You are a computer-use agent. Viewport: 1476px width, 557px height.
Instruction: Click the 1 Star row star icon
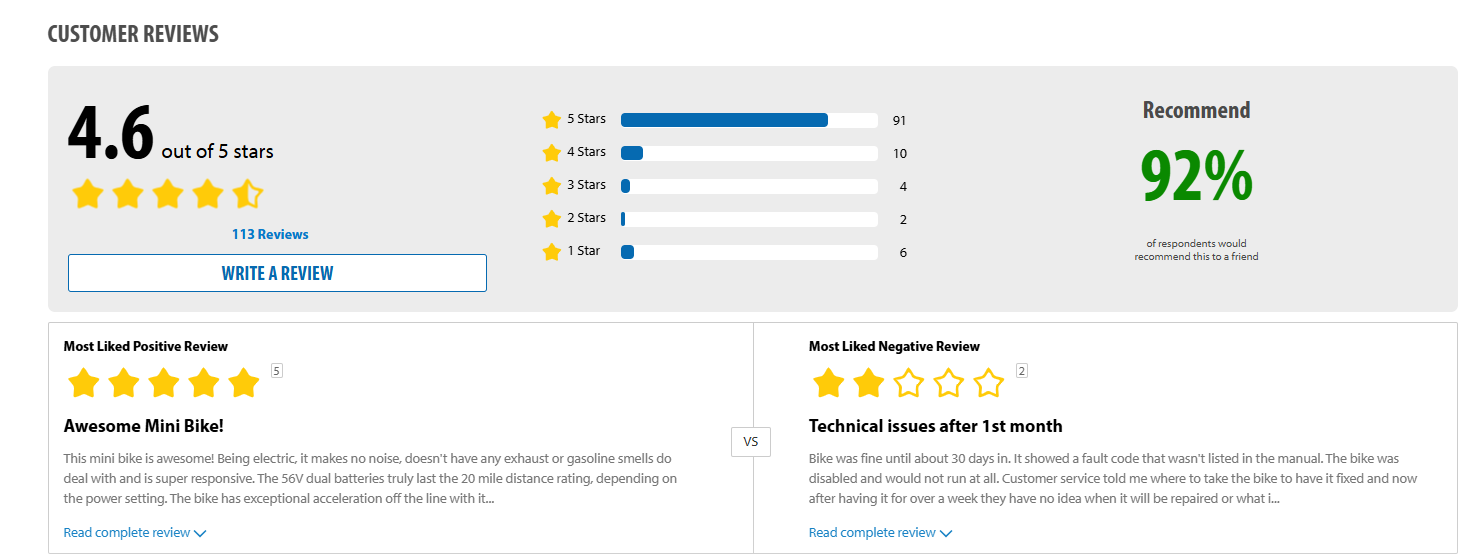(x=551, y=252)
